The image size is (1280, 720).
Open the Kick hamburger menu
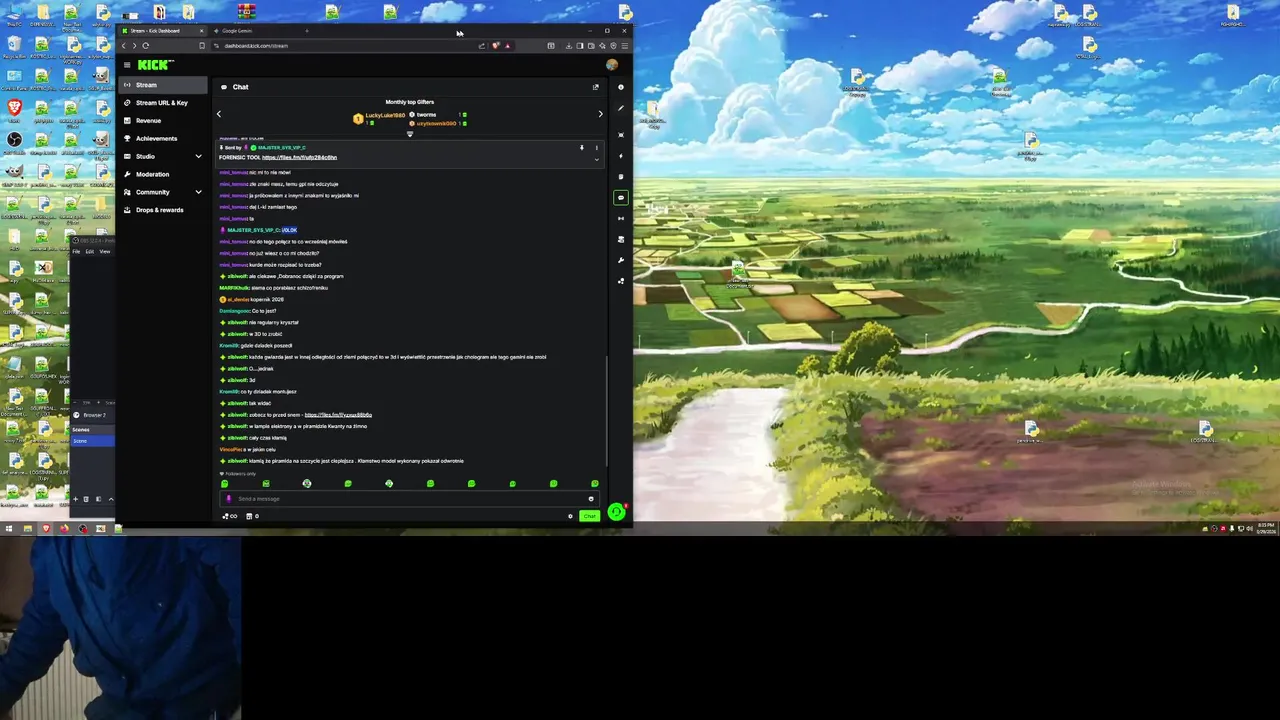[127, 65]
